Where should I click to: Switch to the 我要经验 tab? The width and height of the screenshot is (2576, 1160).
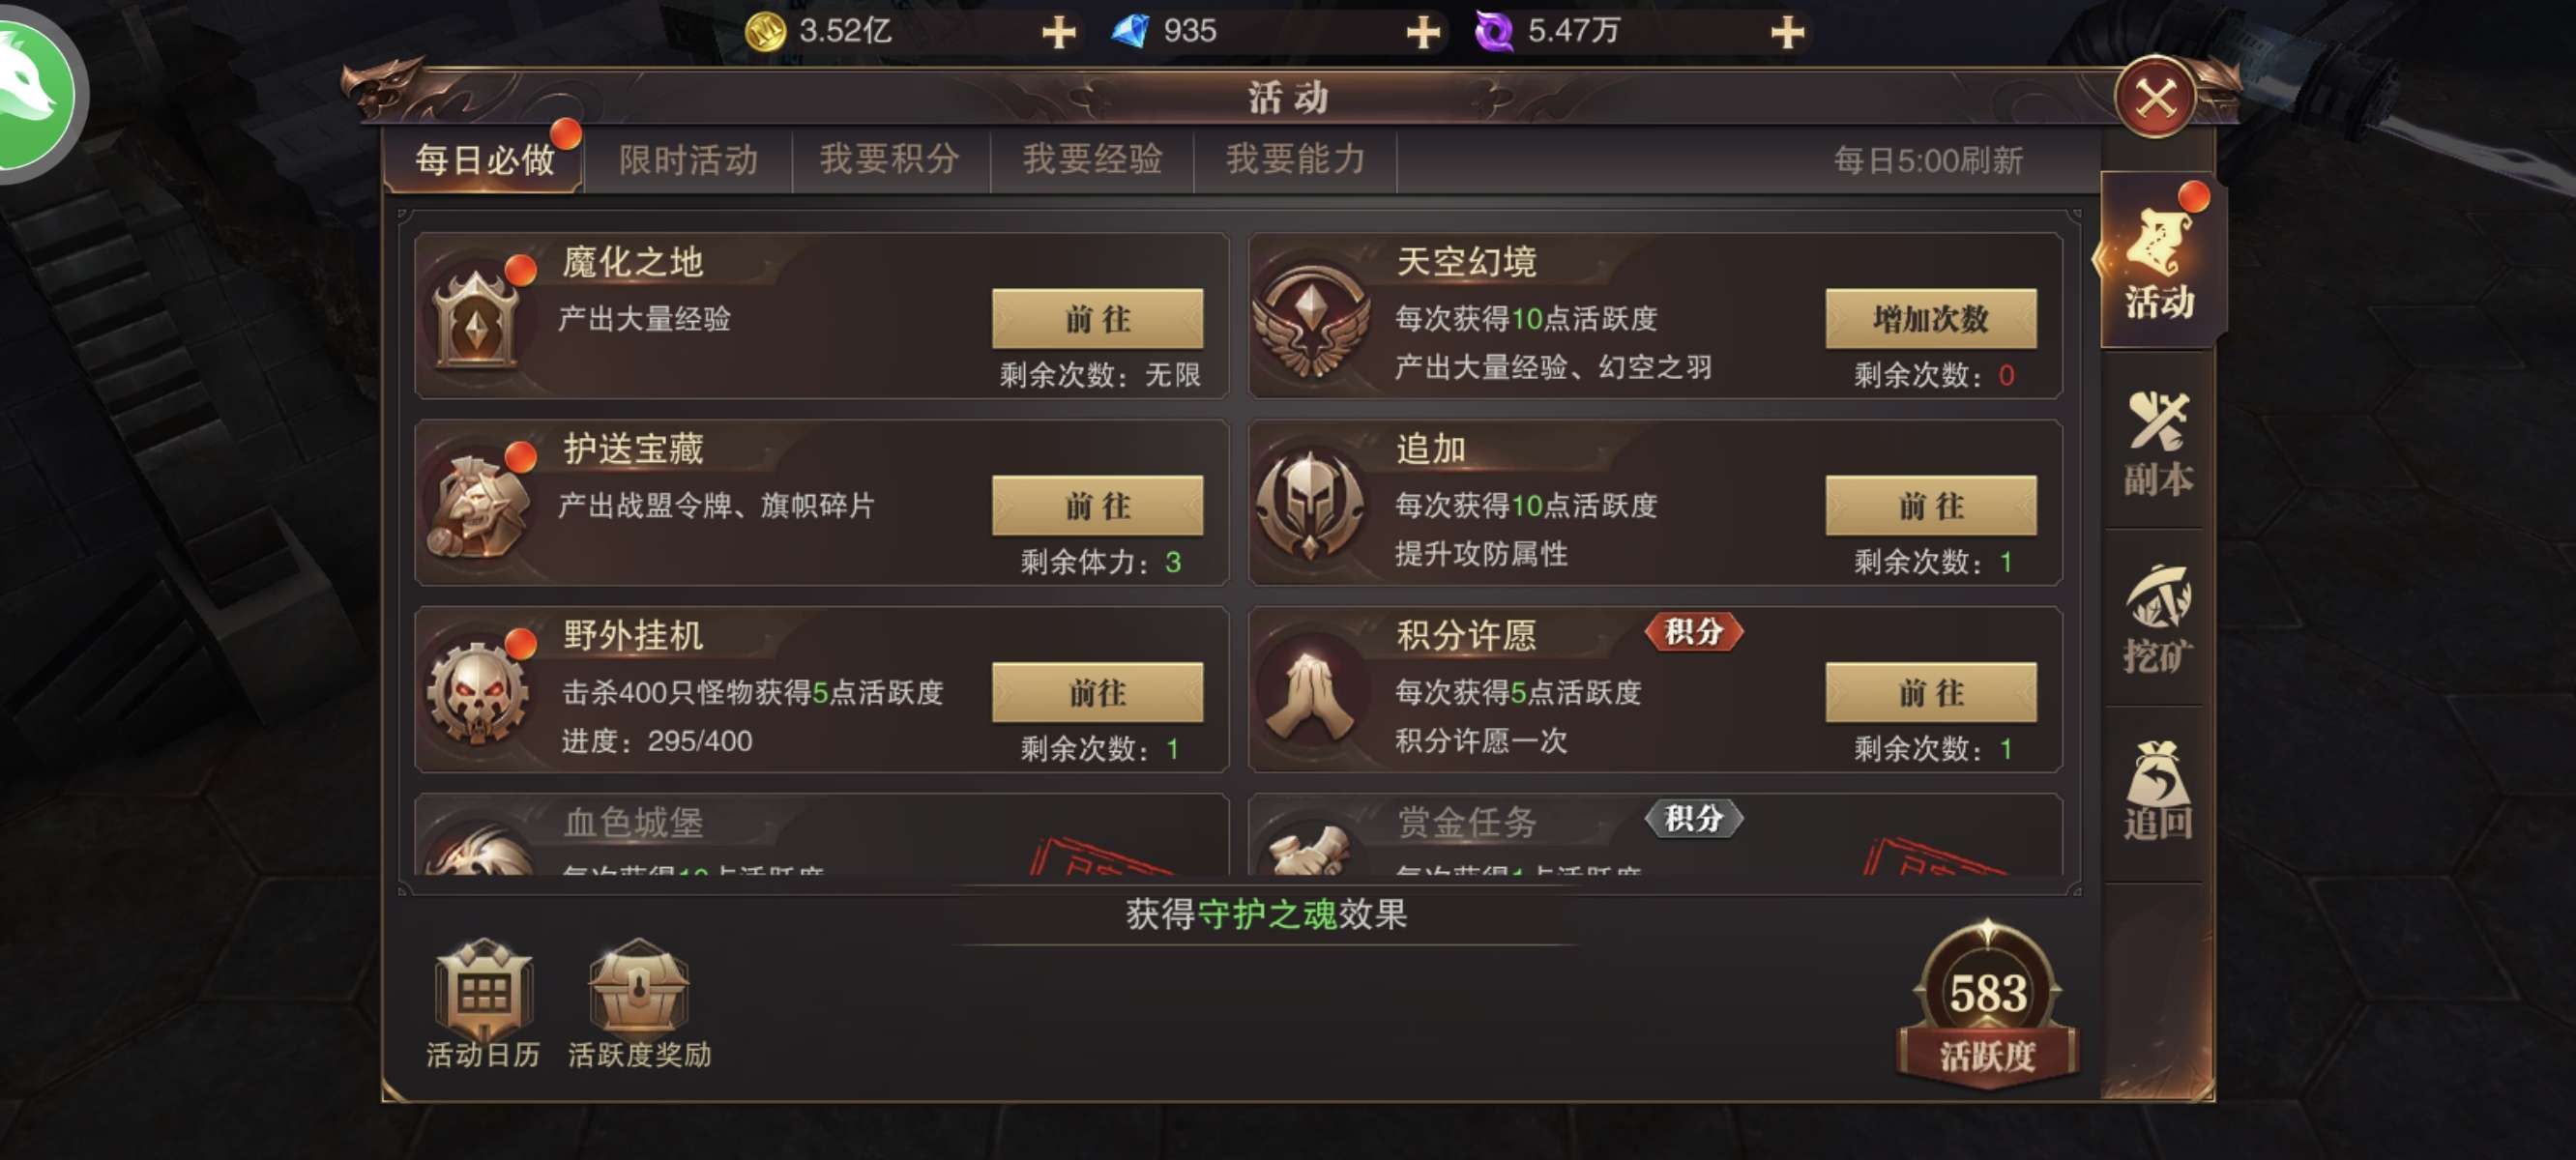click(1092, 160)
